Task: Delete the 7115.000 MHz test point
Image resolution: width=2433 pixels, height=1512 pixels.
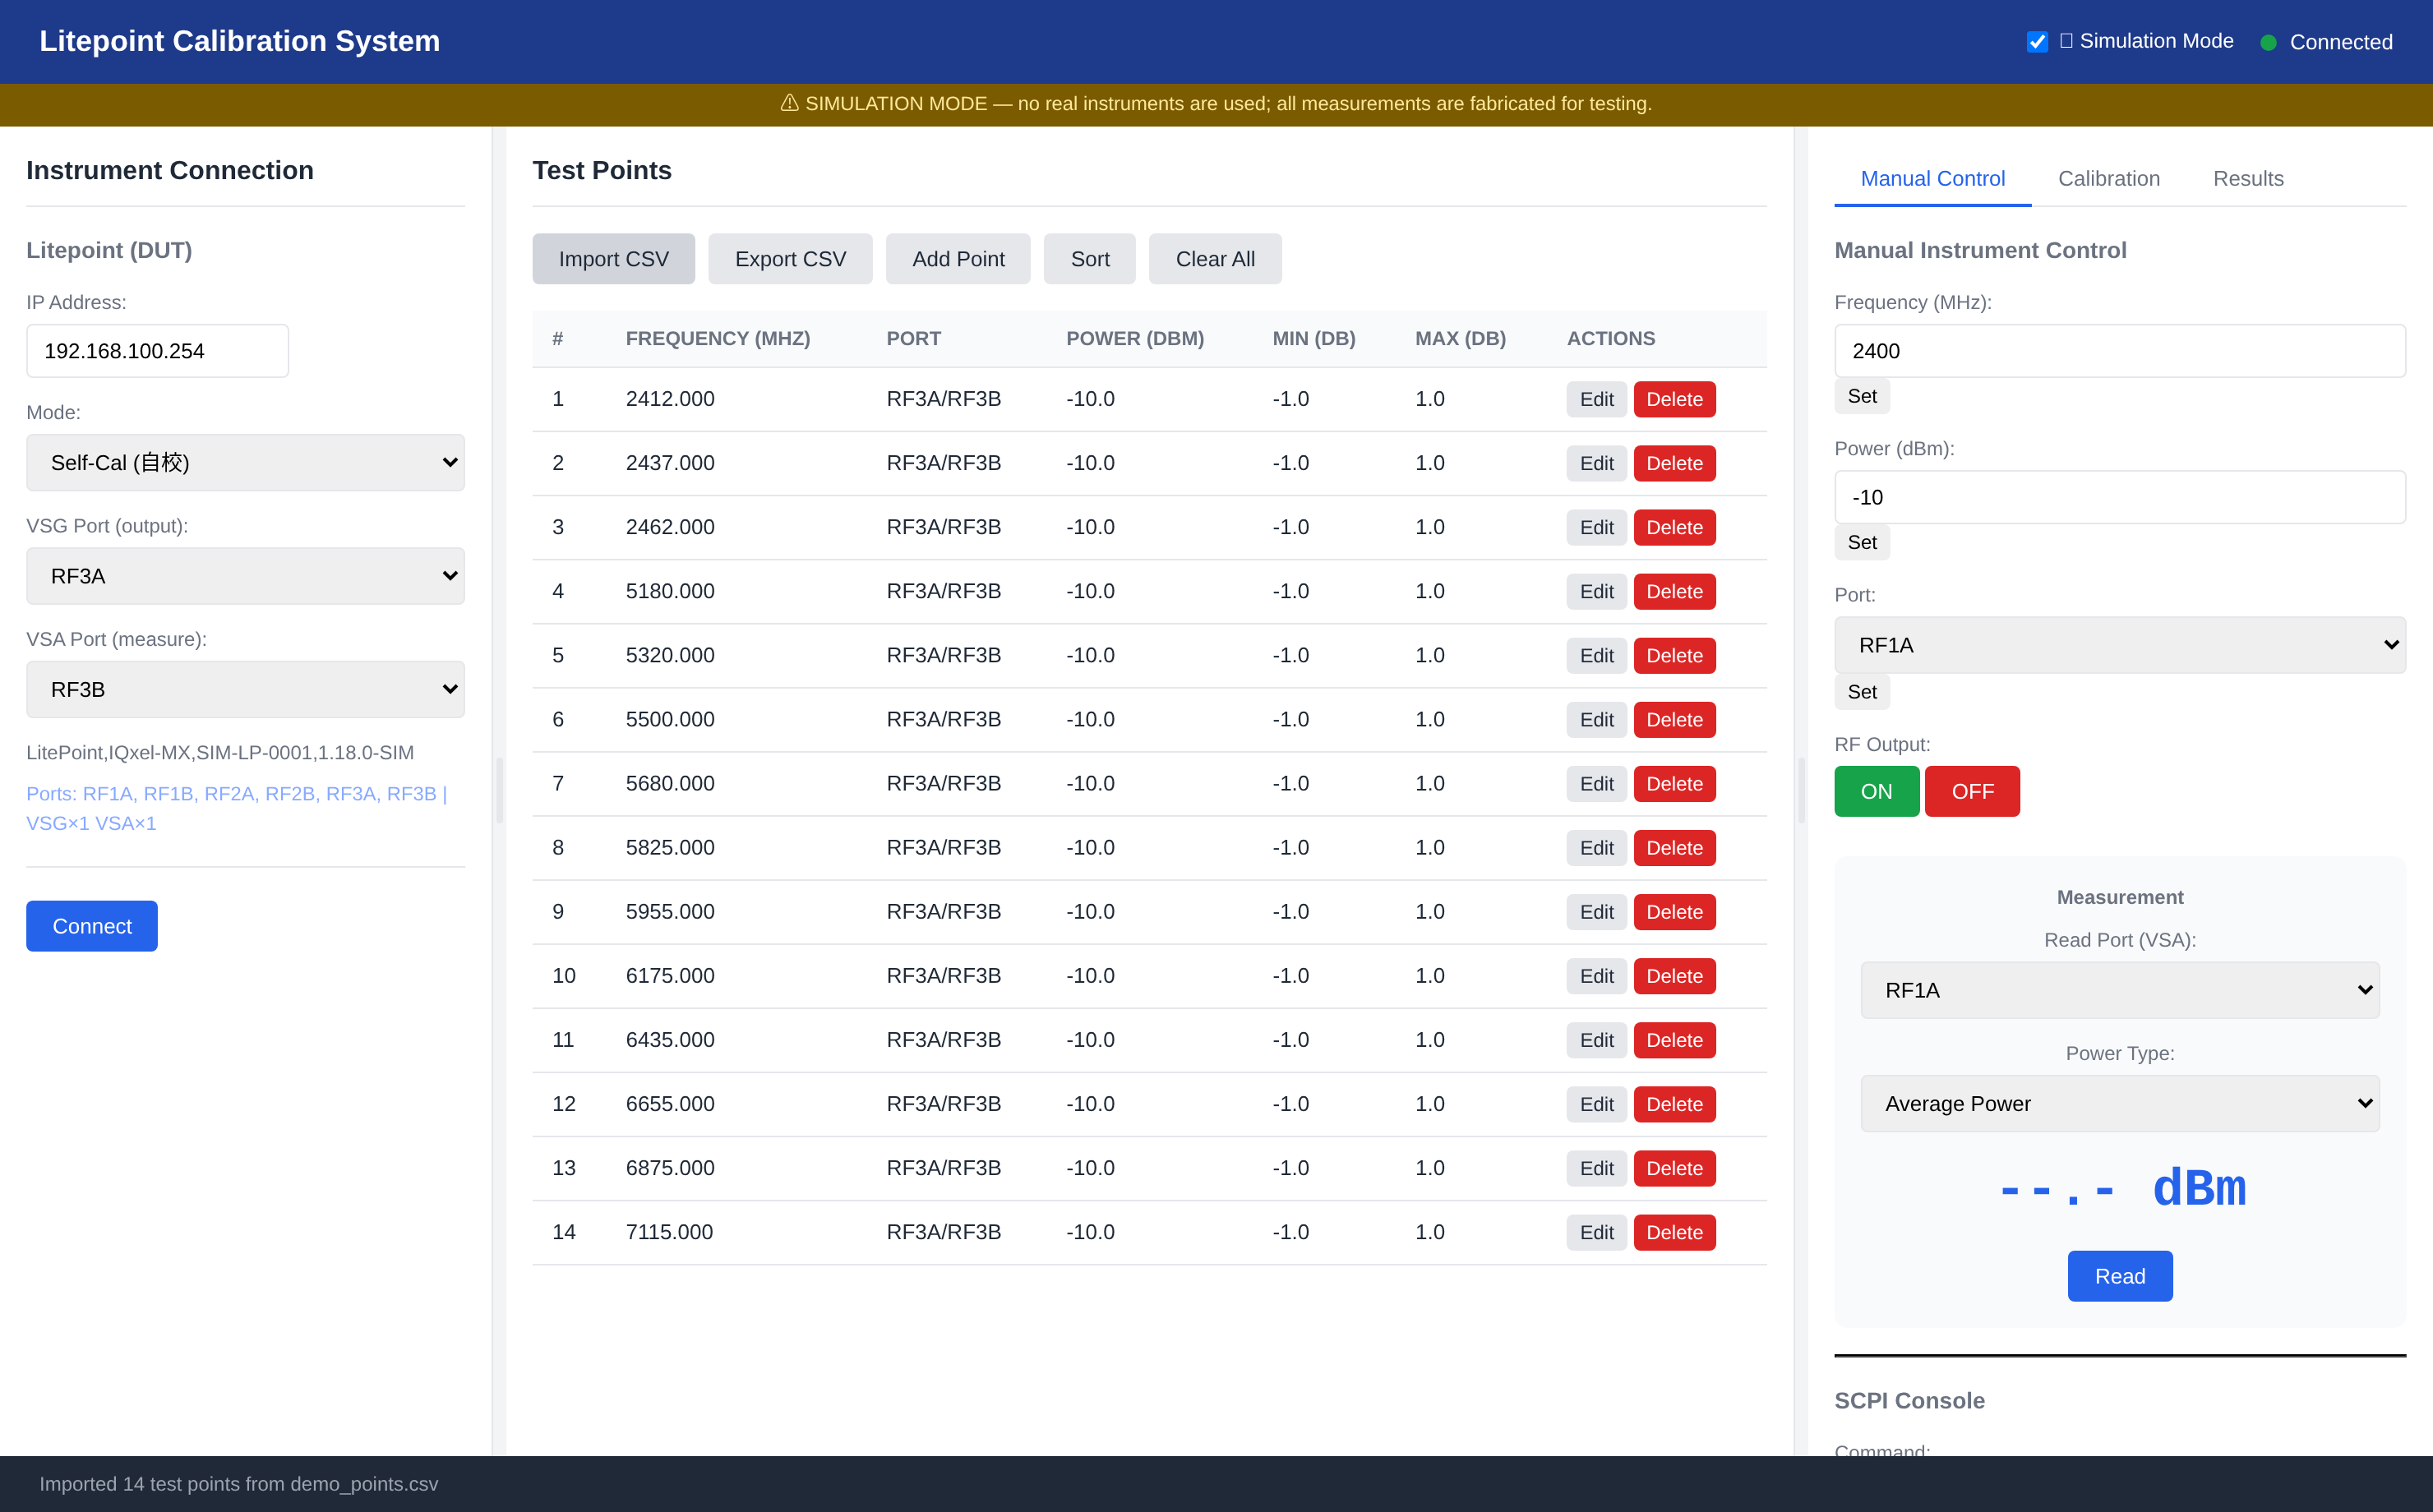Action: tap(1674, 1231)
